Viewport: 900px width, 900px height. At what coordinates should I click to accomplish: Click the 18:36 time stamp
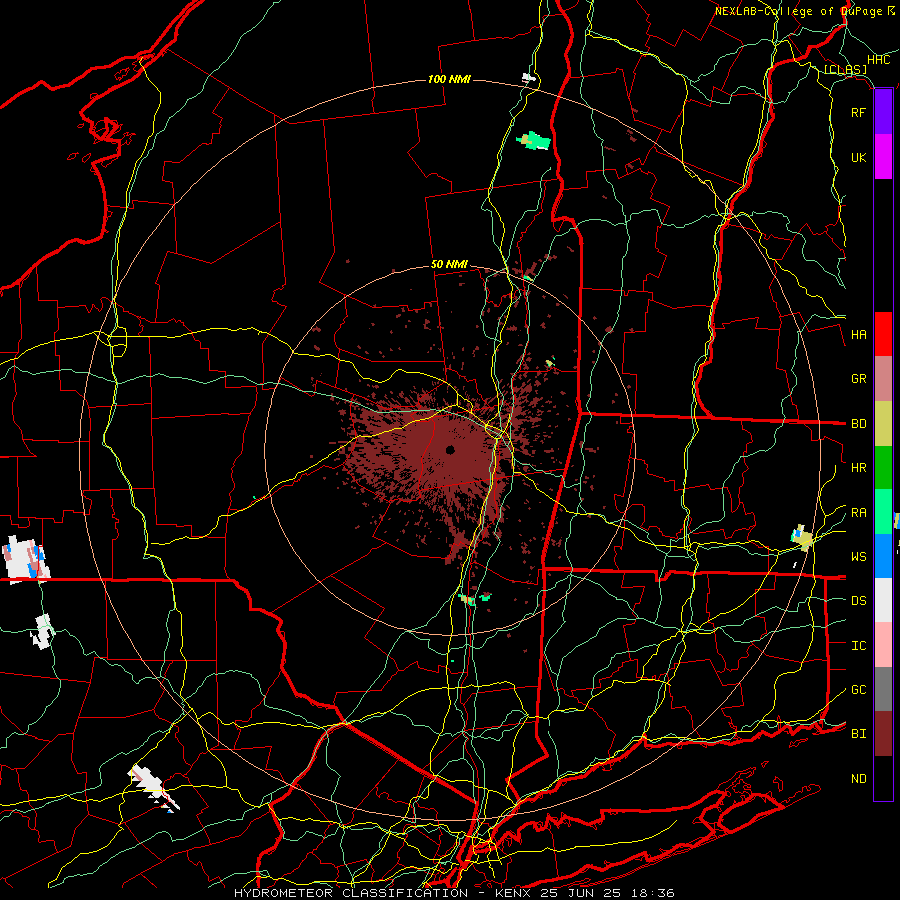(x=651, y=893)
